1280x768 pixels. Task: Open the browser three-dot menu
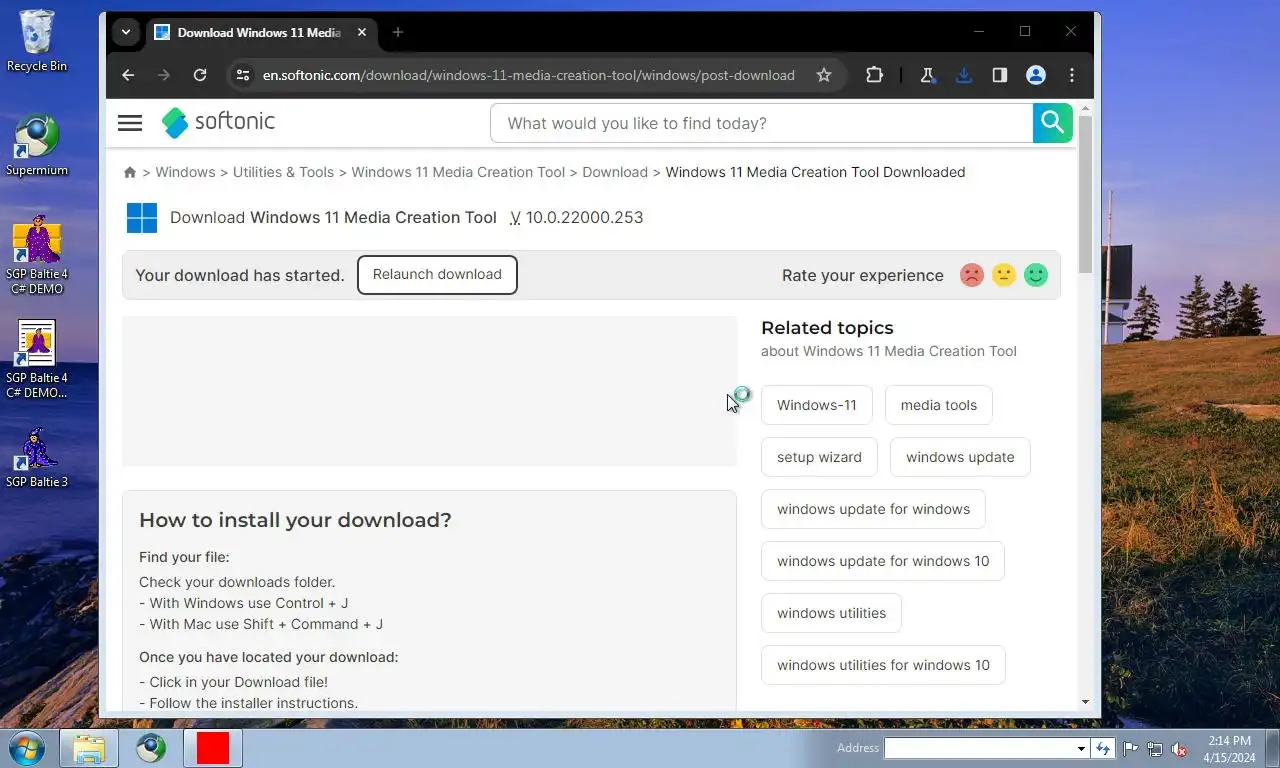1072,75
